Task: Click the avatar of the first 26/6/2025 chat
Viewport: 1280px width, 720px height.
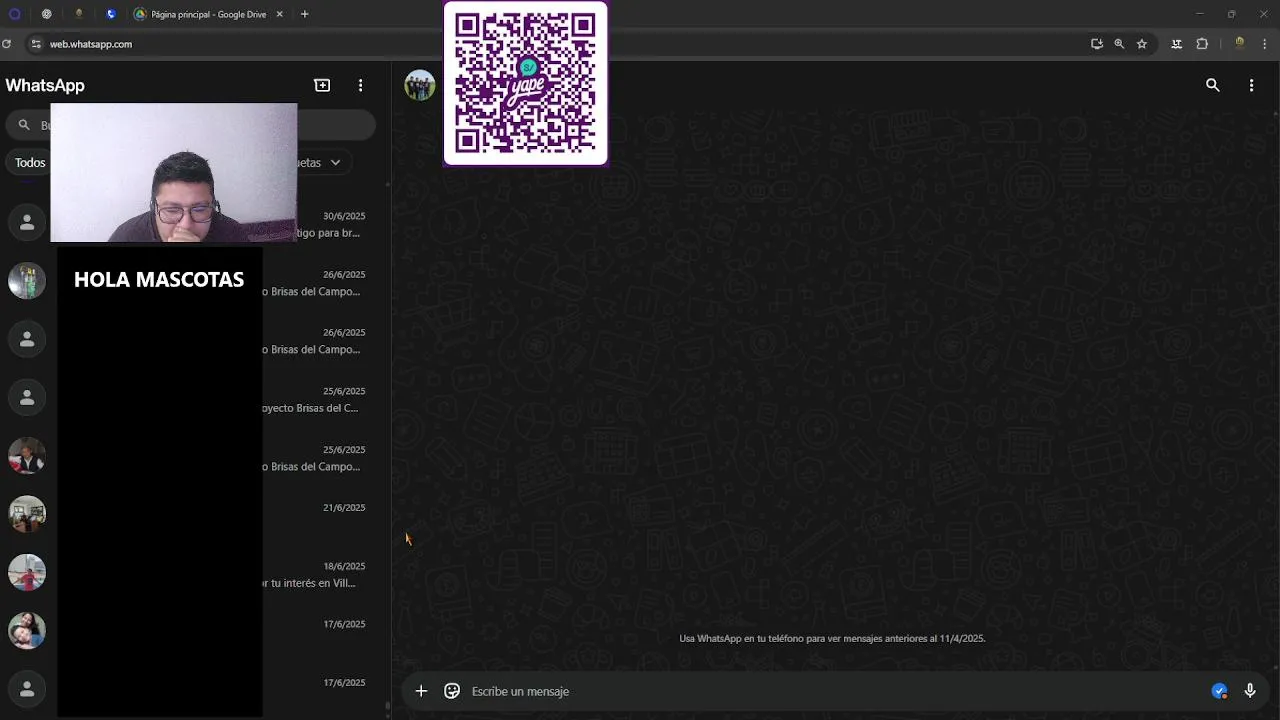Action: tap(27, 281)
